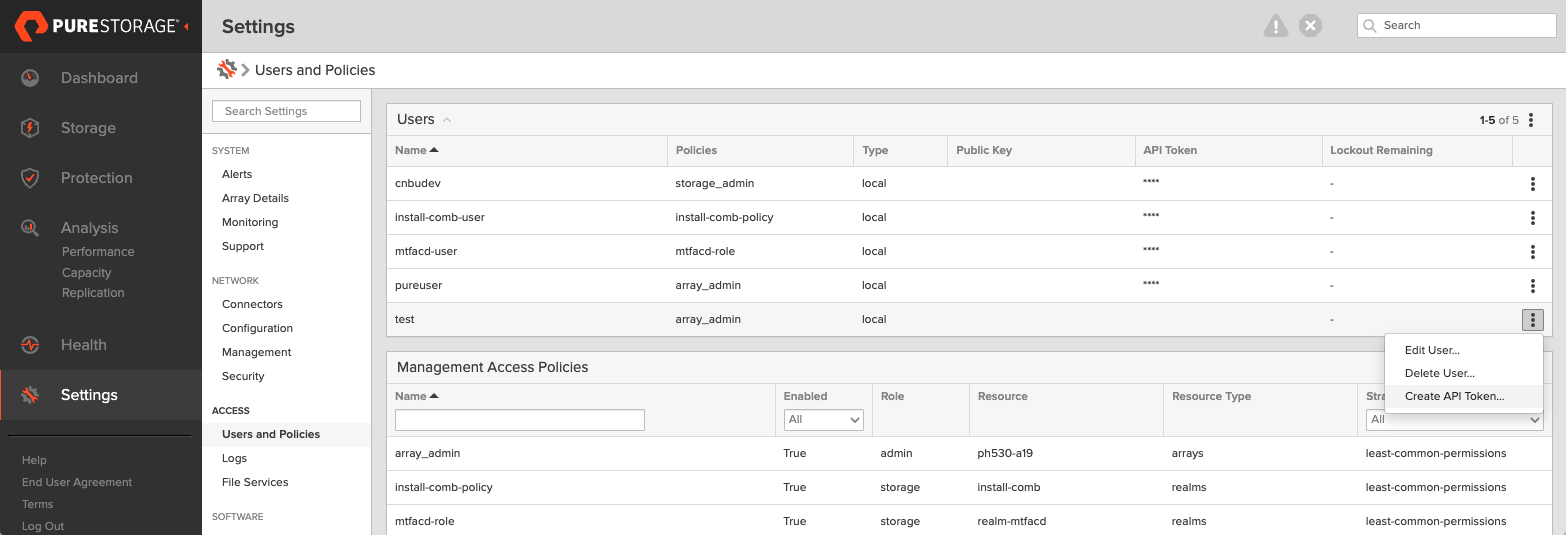1566x535 pixels.
Task: Click the warning triangle alert icon
Action: click(x=1276, y=26)
